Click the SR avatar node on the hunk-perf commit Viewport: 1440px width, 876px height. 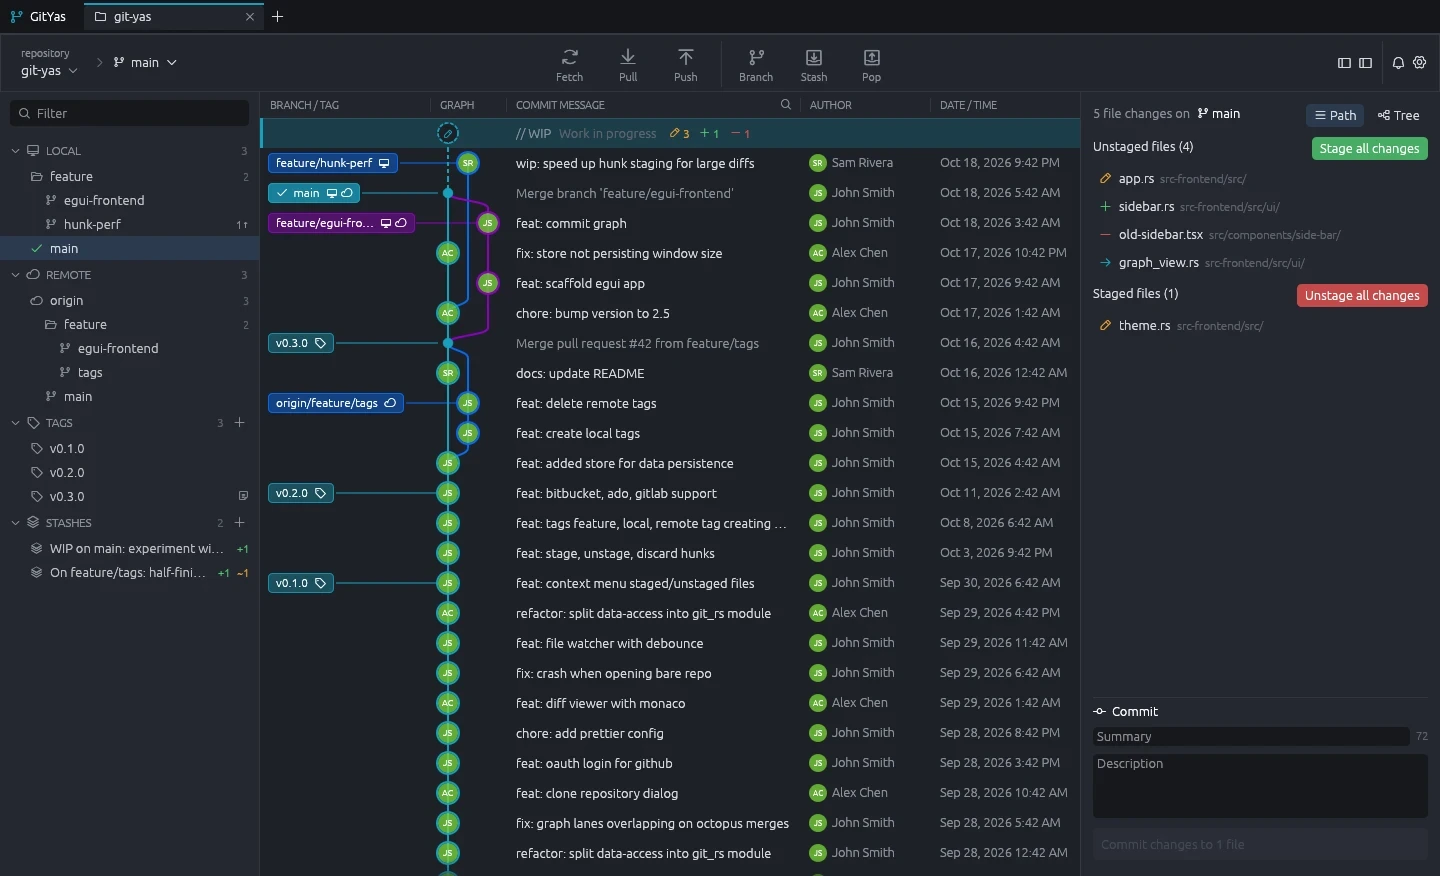pyautogui.click(x=468, y=163)
